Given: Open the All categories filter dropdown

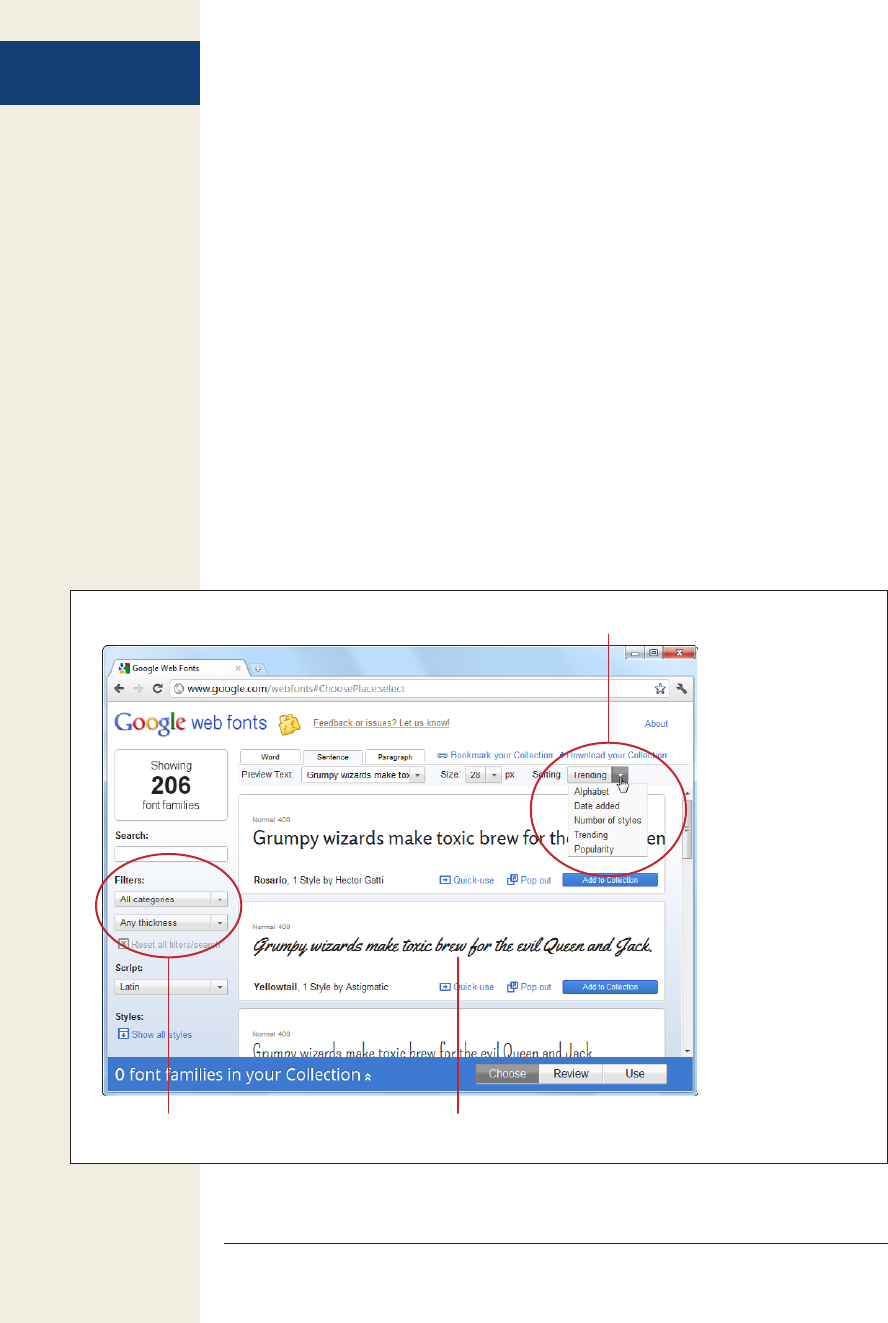Looking at the screenshot, I should 171,899.
